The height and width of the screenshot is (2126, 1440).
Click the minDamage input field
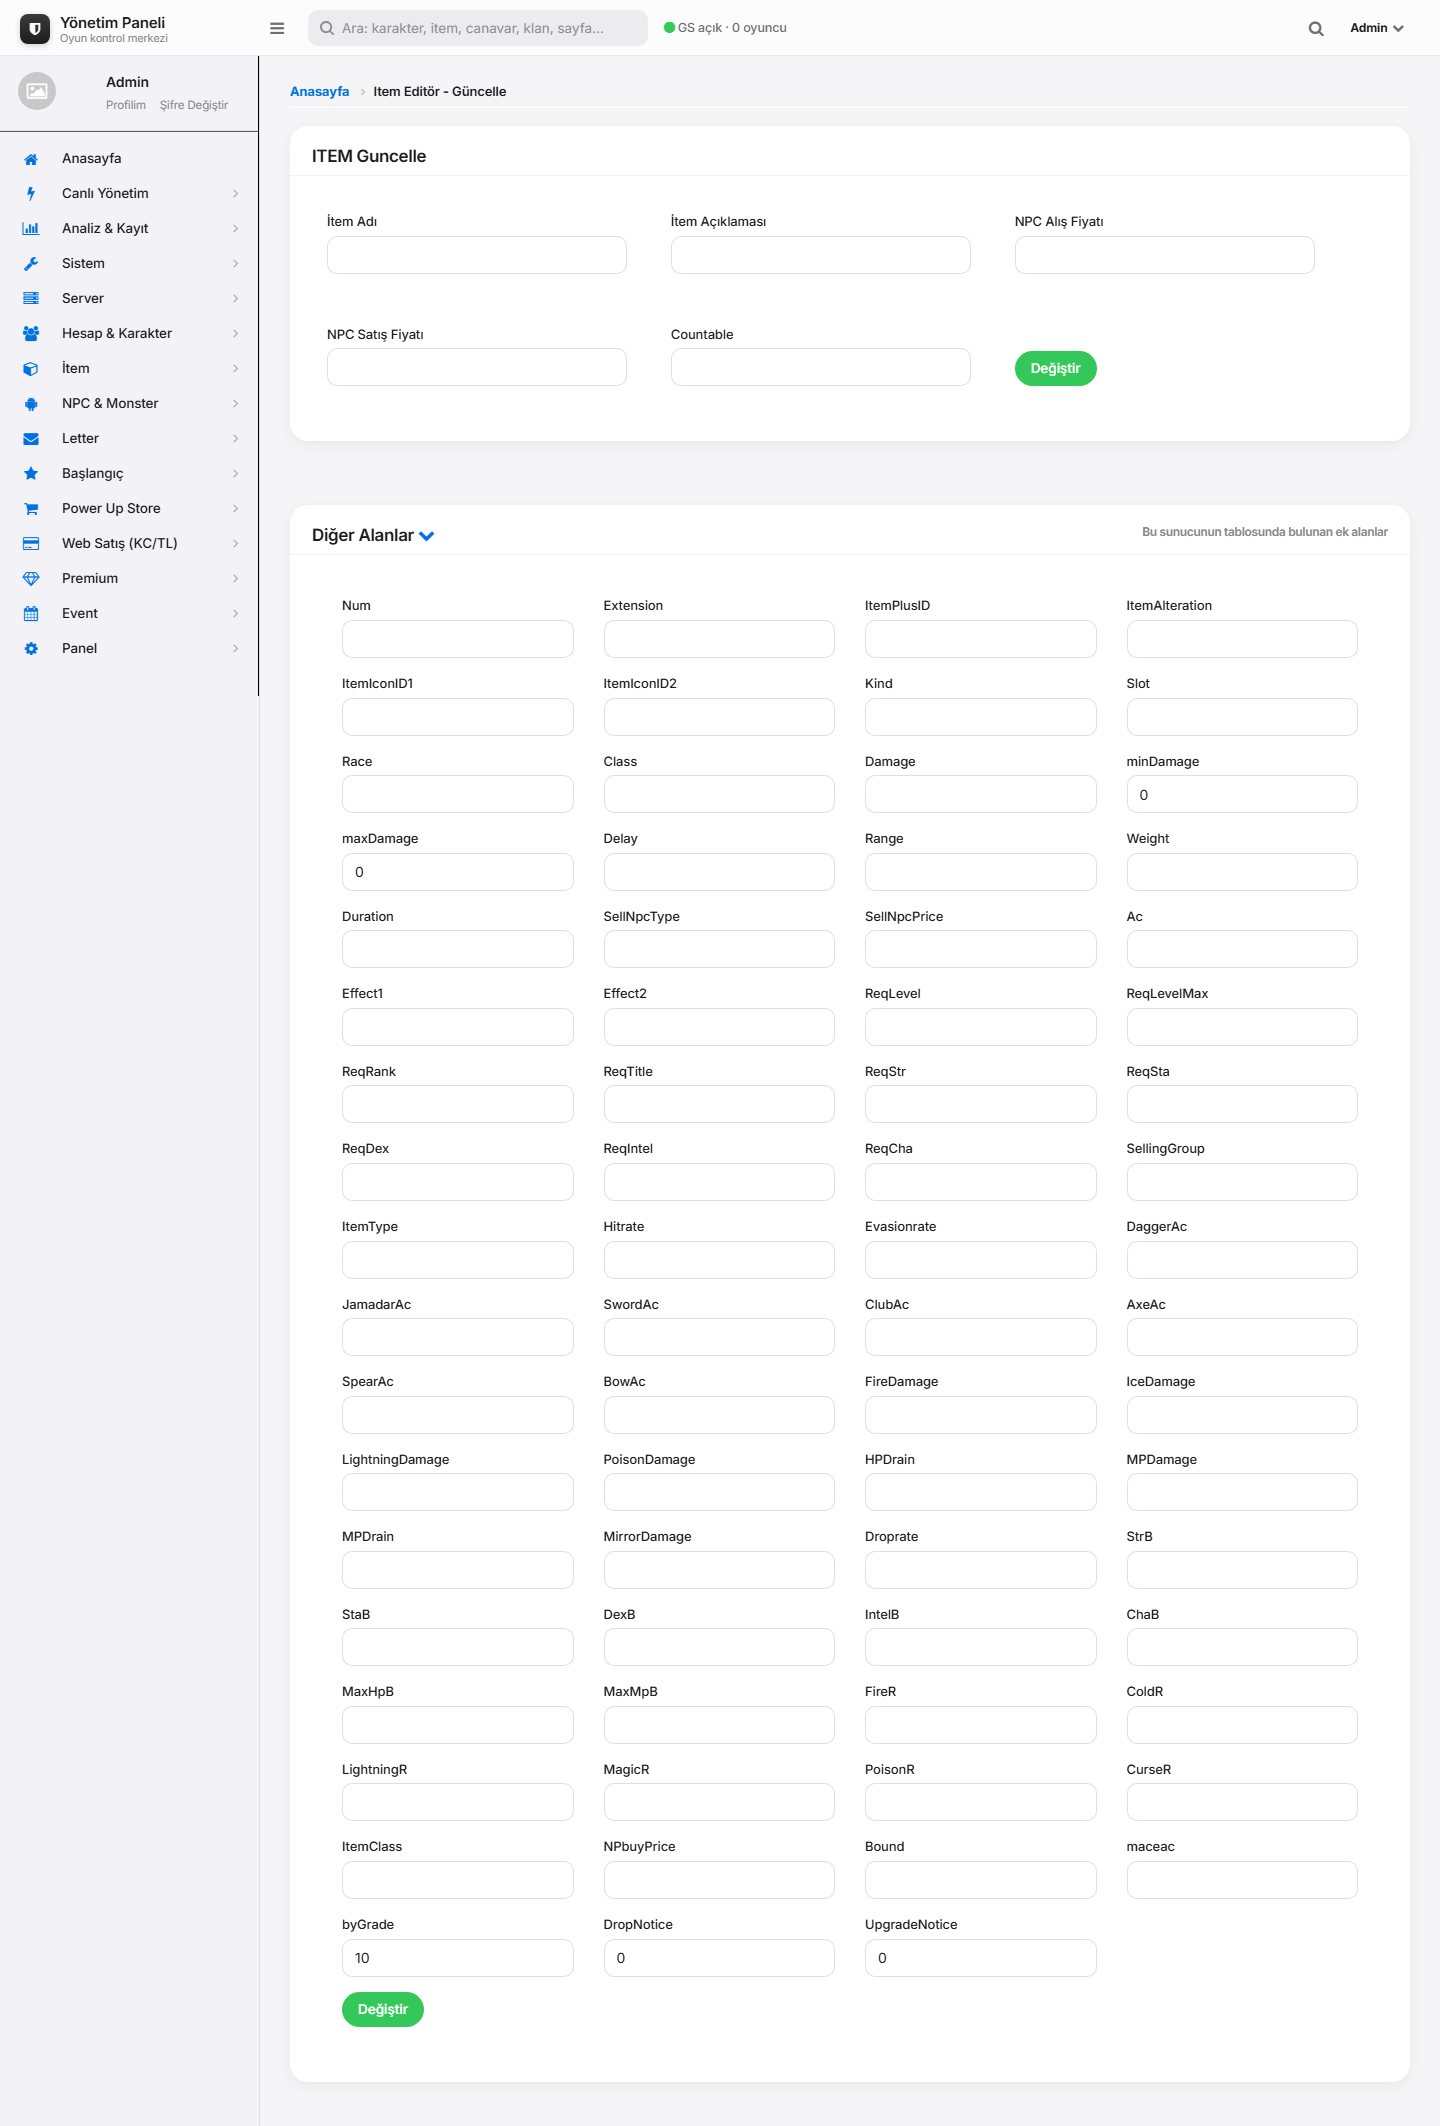(x=1242, y=794)
